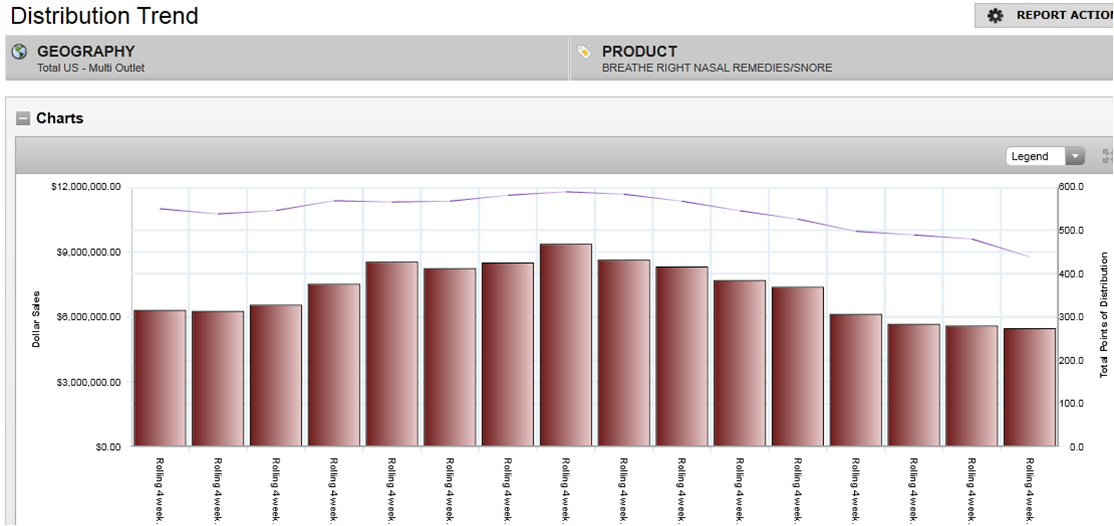Select the Geography filter panel heading
Screen dimensions: 1114x526
[x=86, y=51]
